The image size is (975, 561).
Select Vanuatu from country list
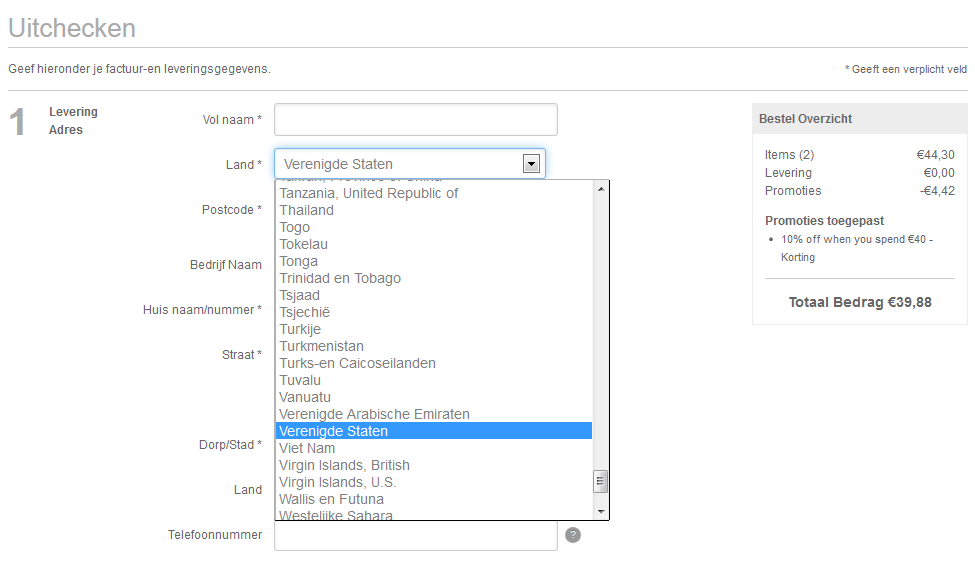tap(433, 397)
